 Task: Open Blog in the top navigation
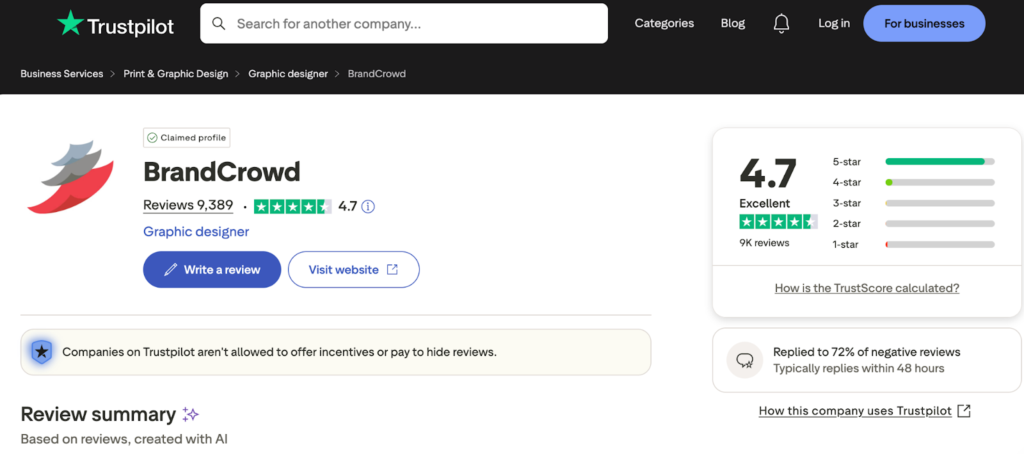click(733, 24)
